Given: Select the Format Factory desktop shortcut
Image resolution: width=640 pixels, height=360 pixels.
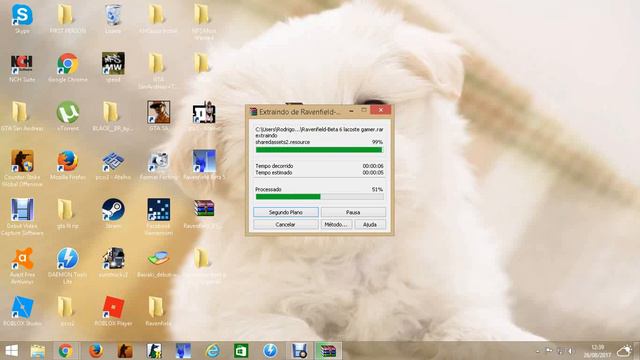Looking at the screenshot, I should click(x=158, y=165).
